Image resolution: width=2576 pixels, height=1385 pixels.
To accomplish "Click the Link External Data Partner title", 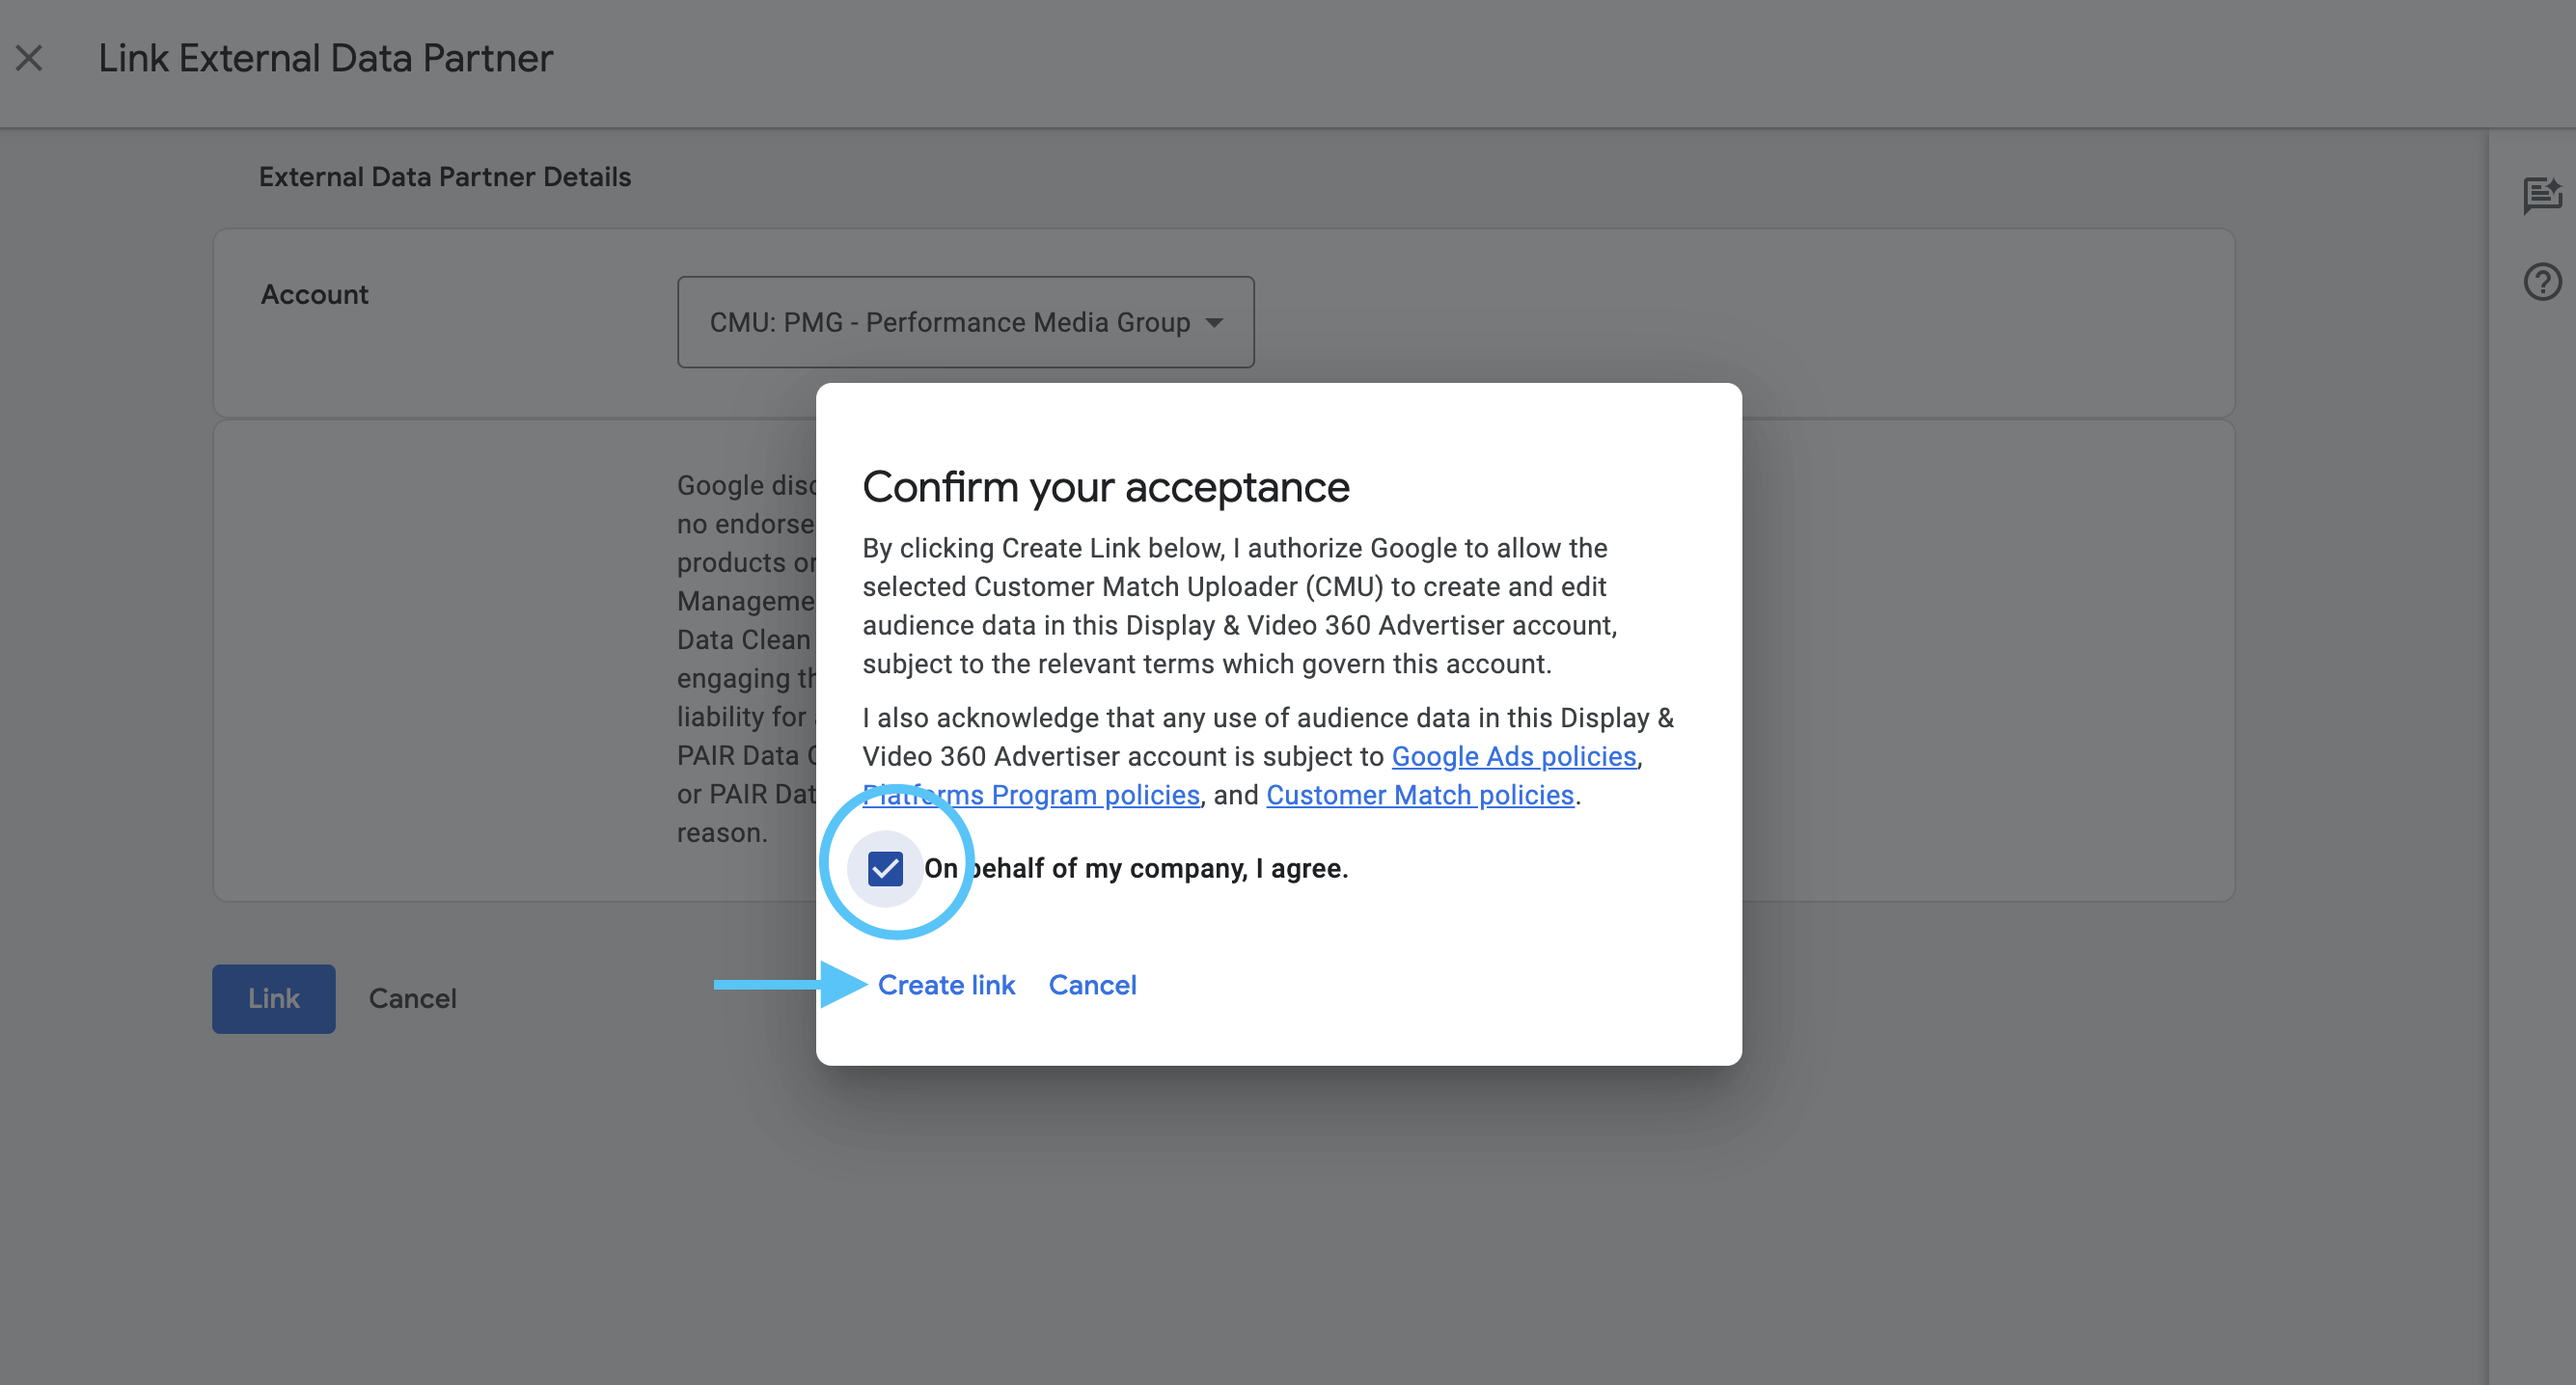I will 325,58.
